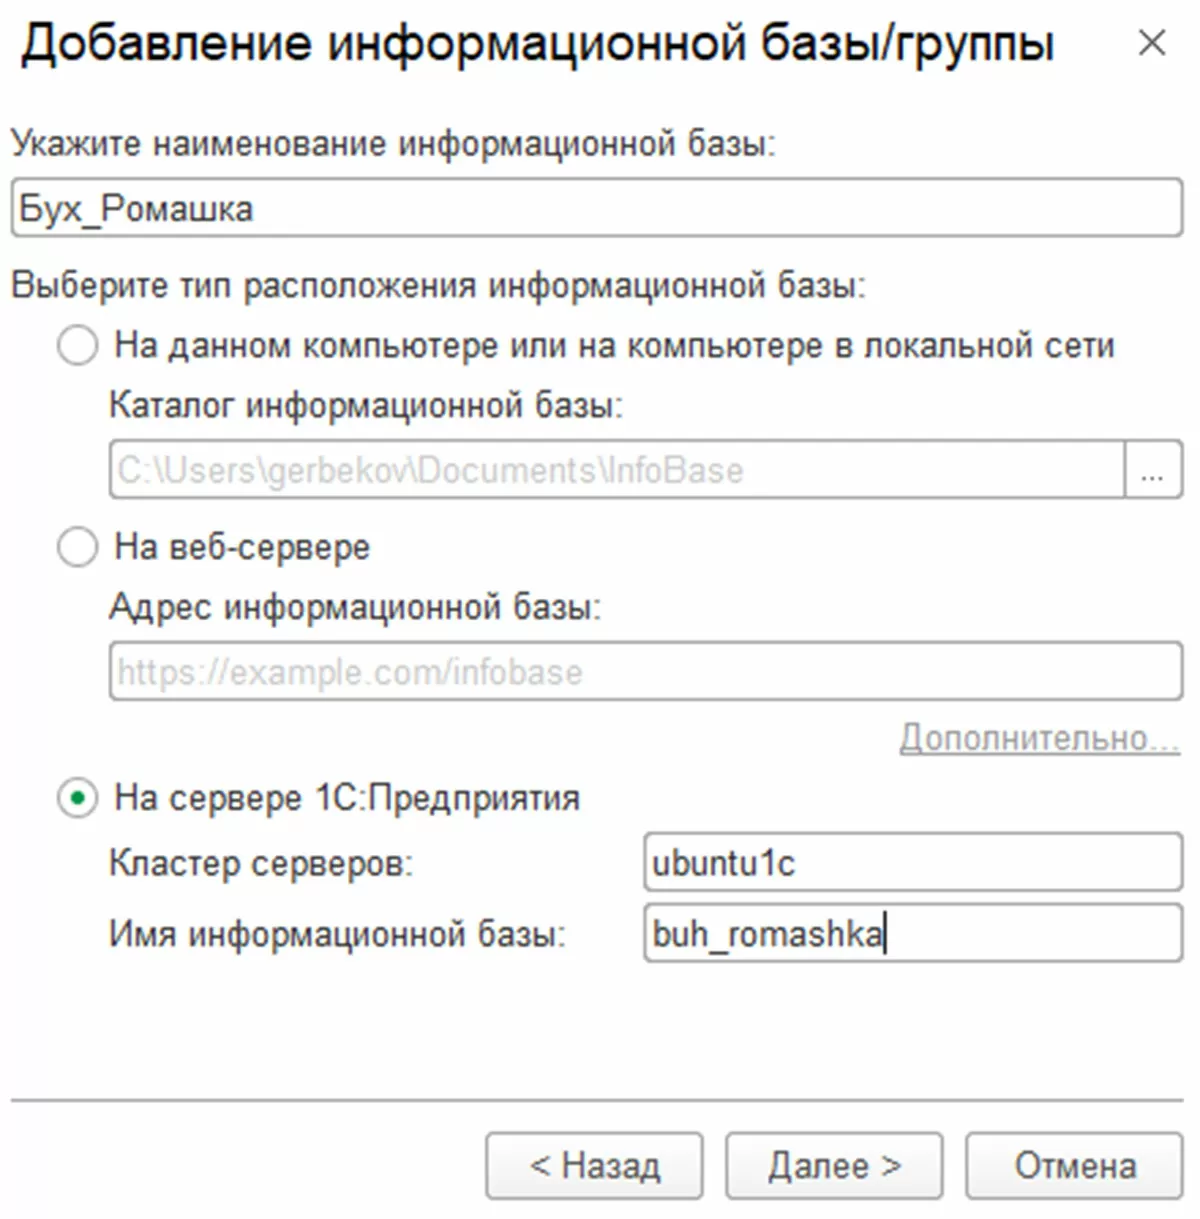Click the server cluster field with ubuntu1c
The width and height of the screenshot is (1200, 1219).
click(x=912, y=863)
